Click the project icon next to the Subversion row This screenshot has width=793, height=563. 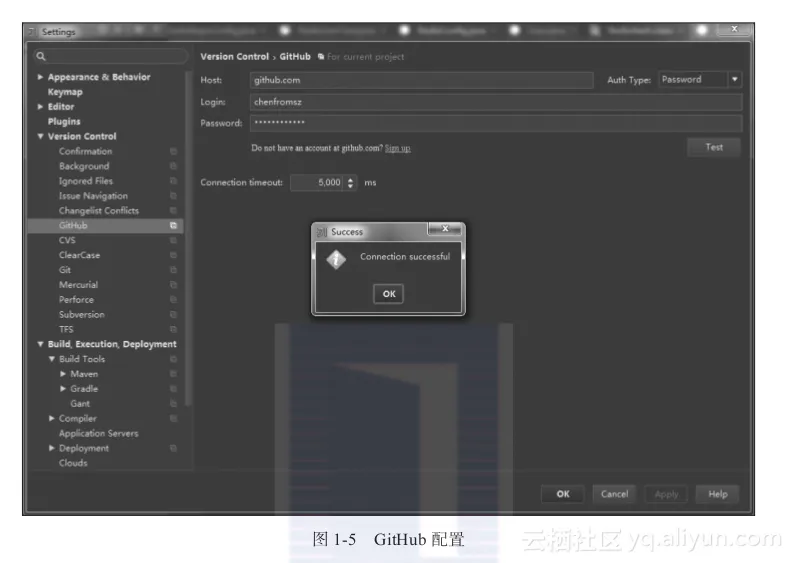tap(173, 315)
